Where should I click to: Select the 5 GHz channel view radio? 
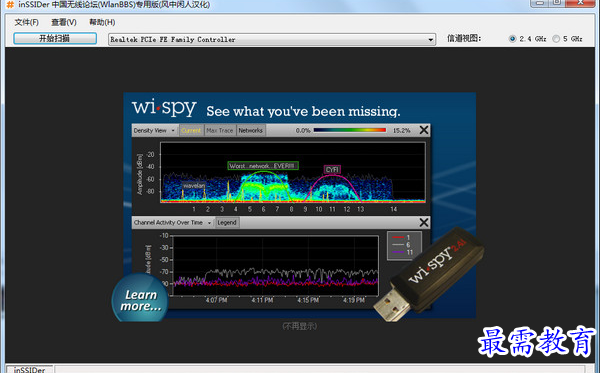coord(556,39)
